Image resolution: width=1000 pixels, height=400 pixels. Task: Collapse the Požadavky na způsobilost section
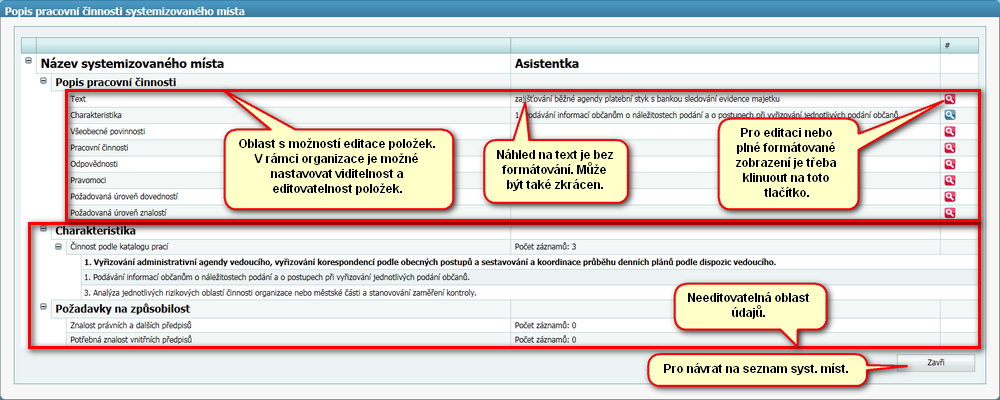point(43,309)
